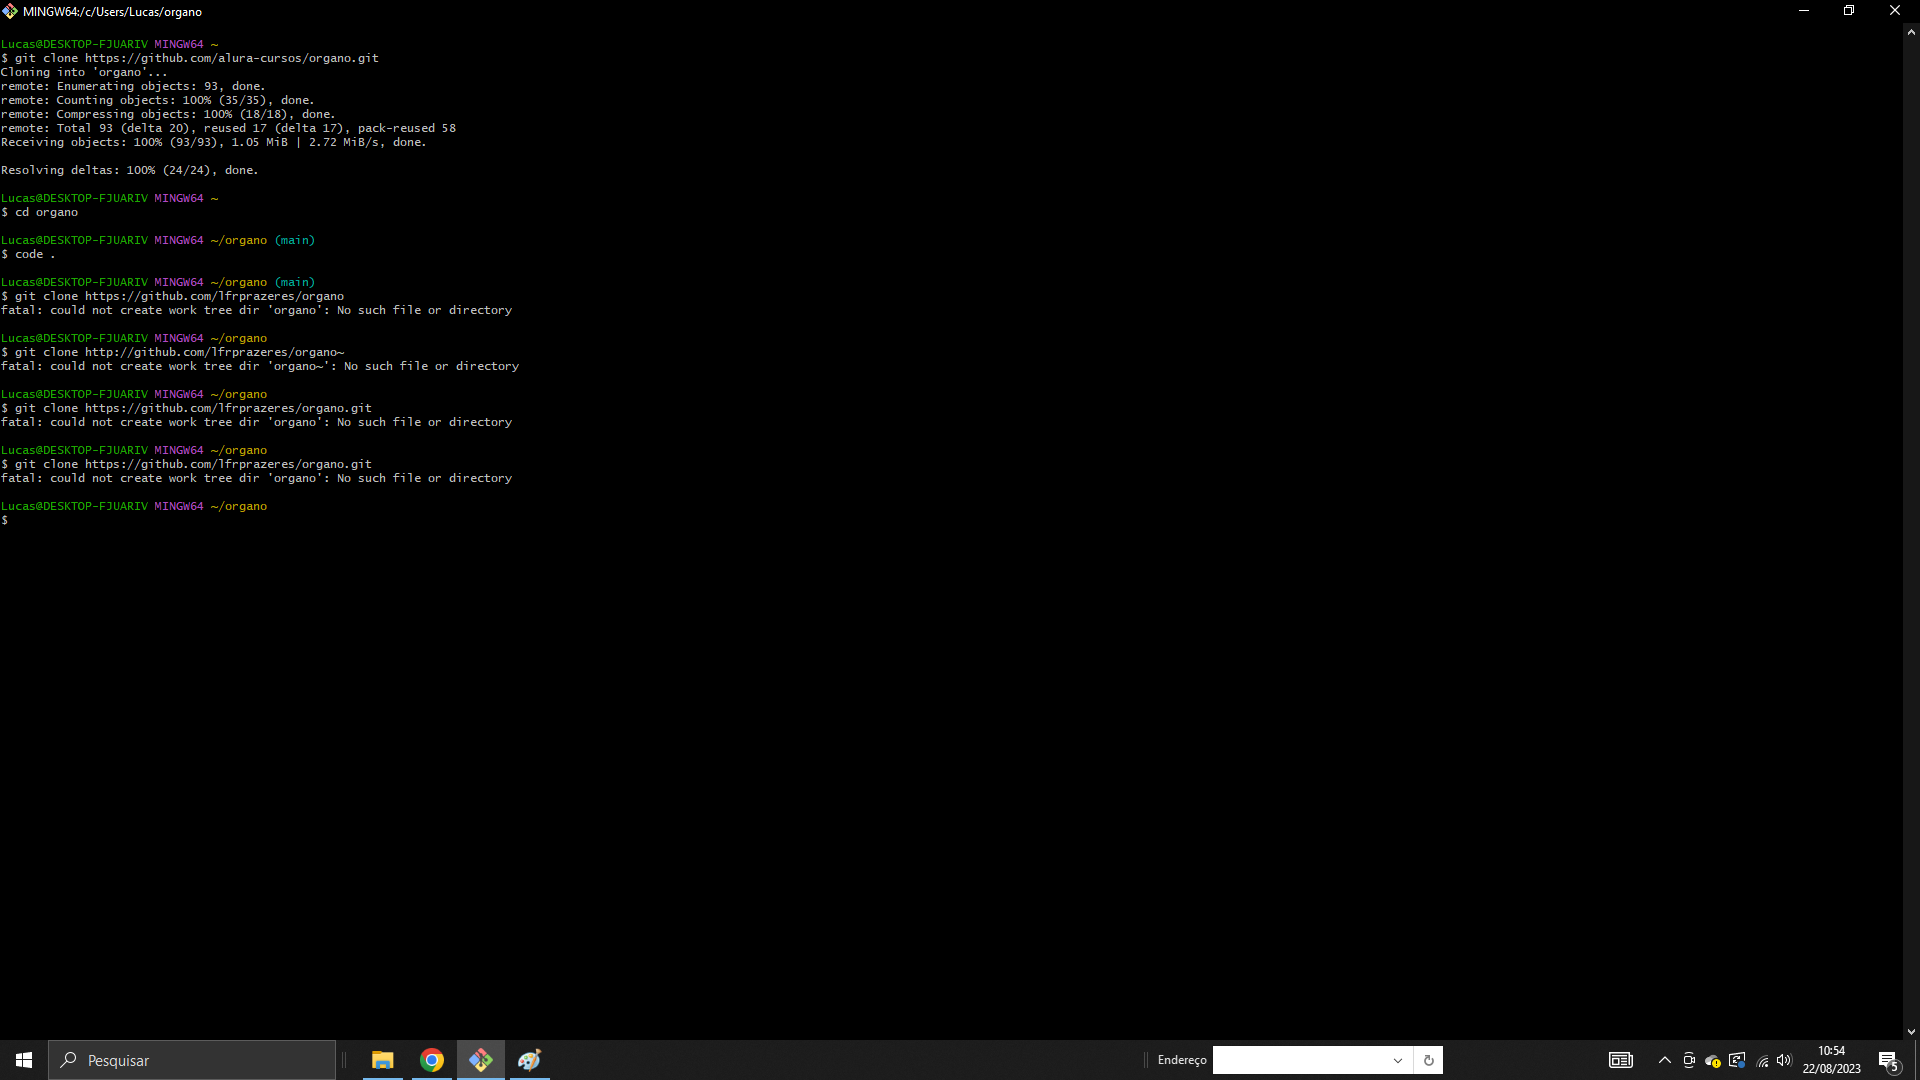1920x1080 pixels.
Task: Click the "code ." command line
Action: (x=28, y=254)
